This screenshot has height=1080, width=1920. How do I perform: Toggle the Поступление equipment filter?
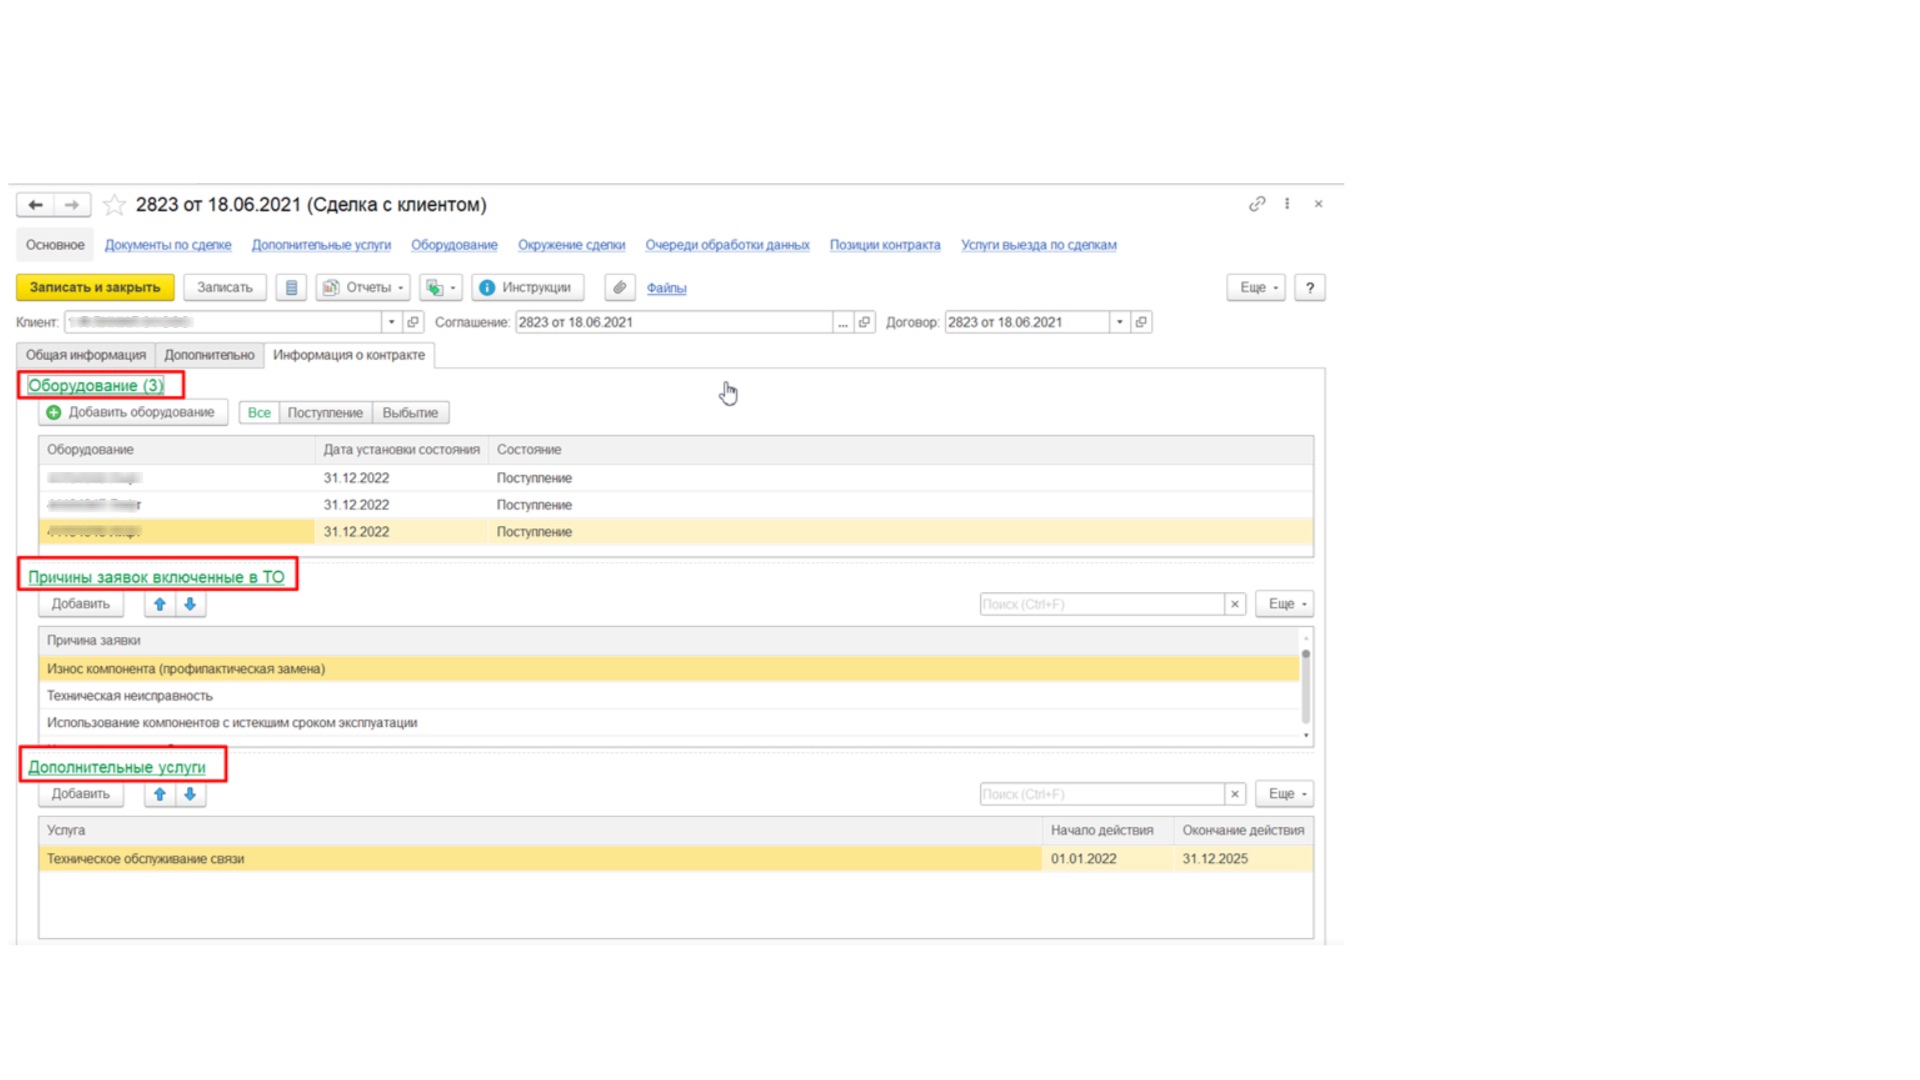[x=325, y=413]
